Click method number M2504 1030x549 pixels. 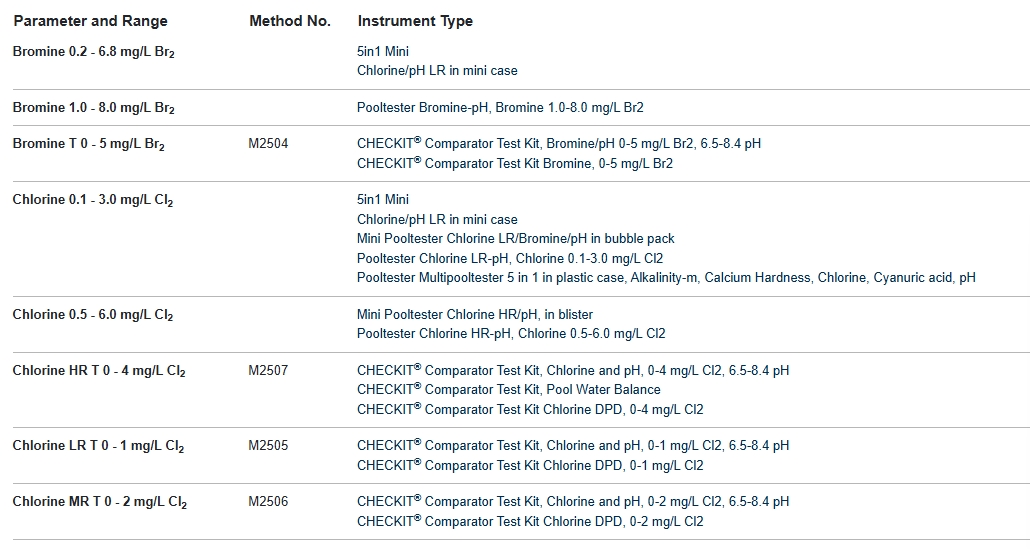click(268, 144)
